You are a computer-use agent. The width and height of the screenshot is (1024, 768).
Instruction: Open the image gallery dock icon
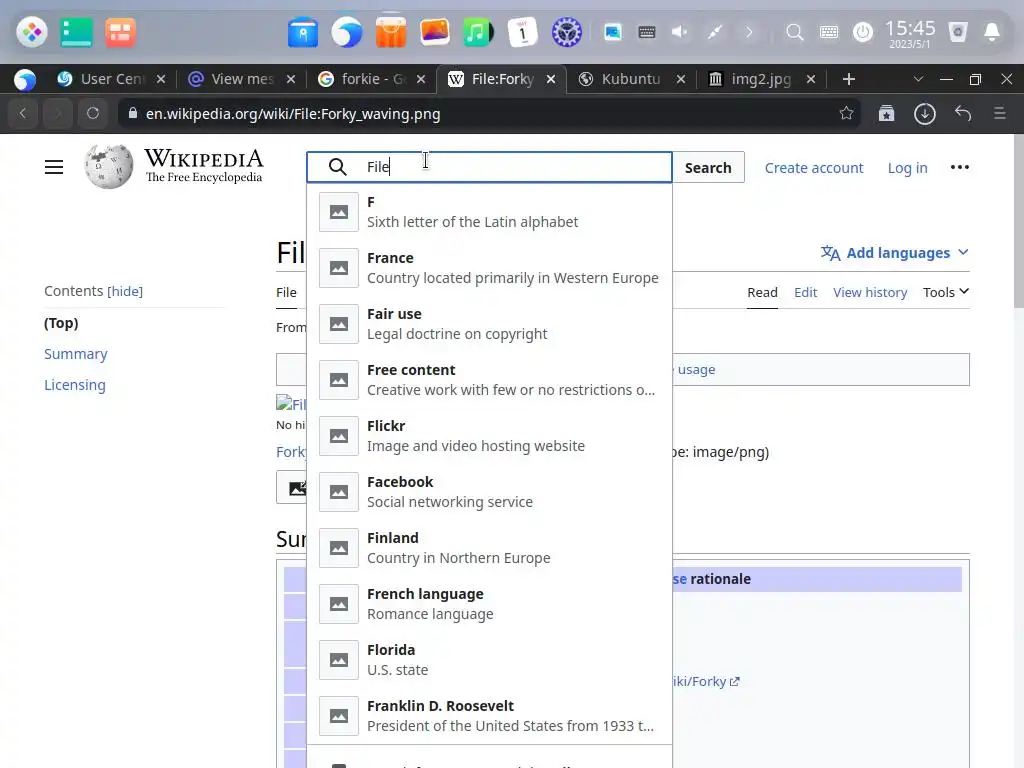click(435, 32)
